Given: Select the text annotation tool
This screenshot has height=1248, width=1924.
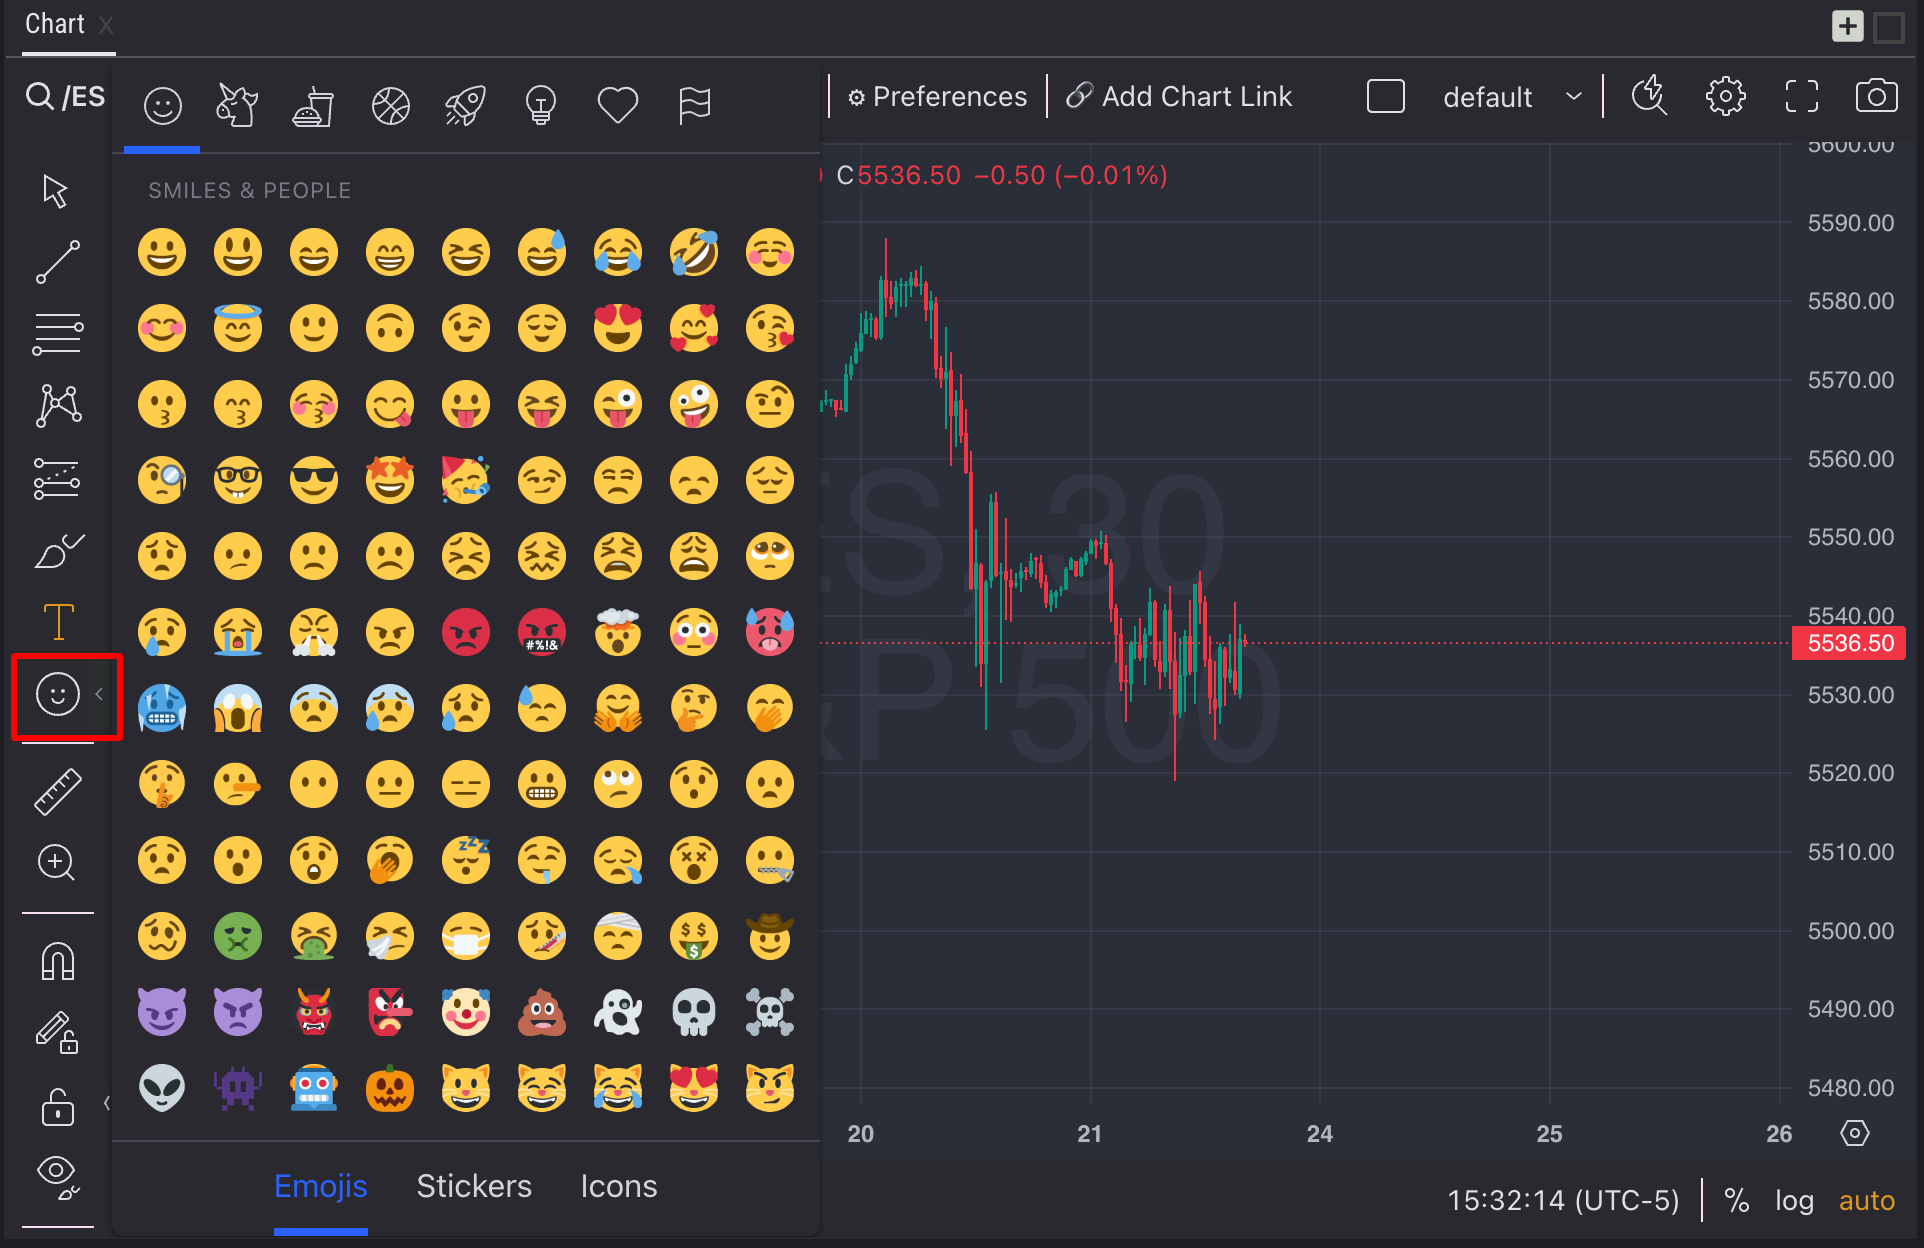Looking at the screenshot, I should (58, 621).
